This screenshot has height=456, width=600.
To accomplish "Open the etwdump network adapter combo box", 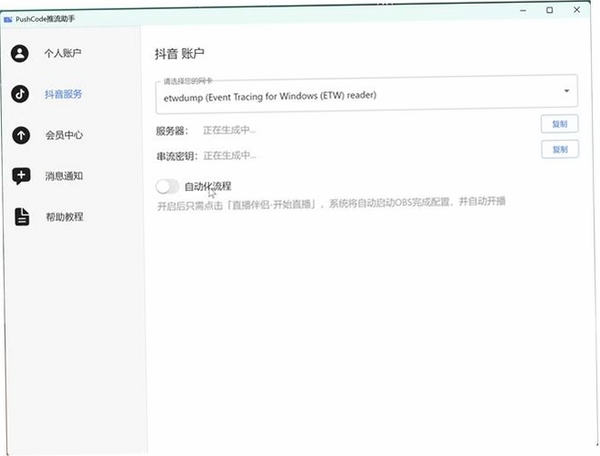I will click(x=366, y=94).
